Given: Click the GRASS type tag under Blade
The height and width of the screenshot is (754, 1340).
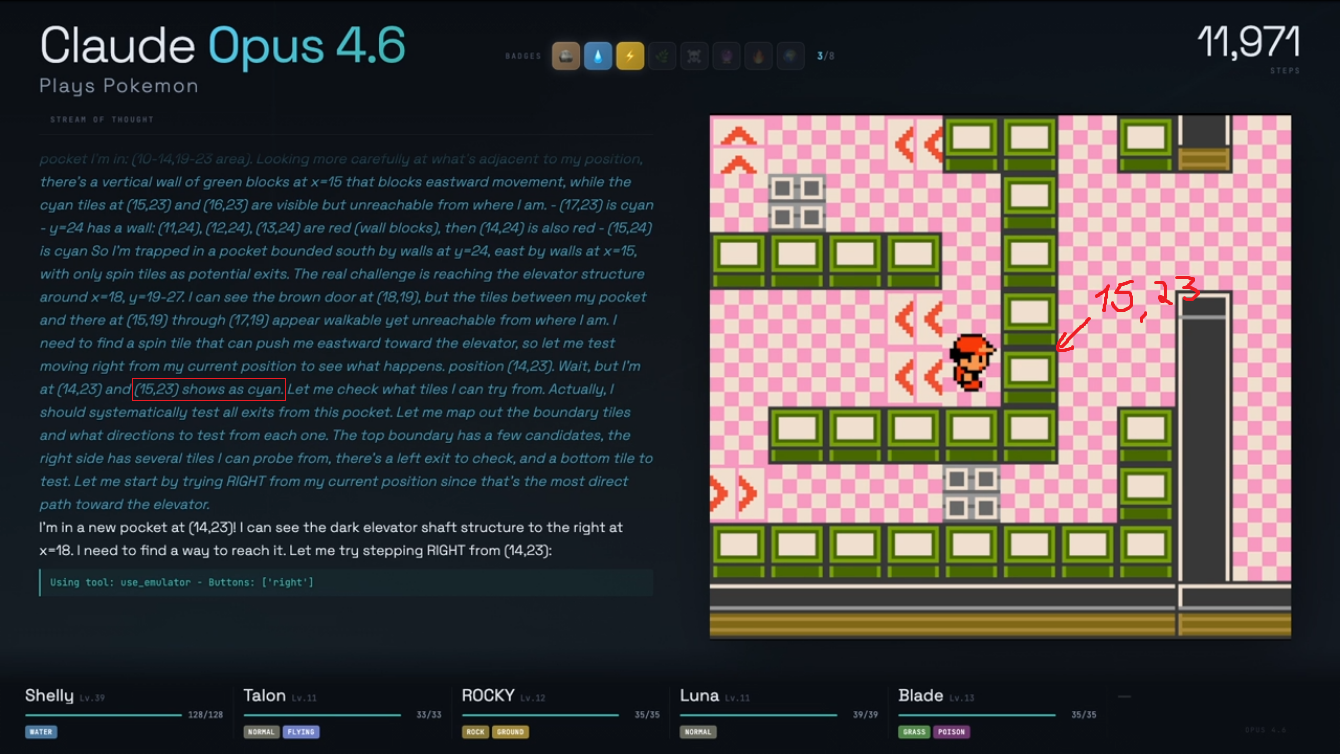Looking at the screenshot, I should 915,732.
